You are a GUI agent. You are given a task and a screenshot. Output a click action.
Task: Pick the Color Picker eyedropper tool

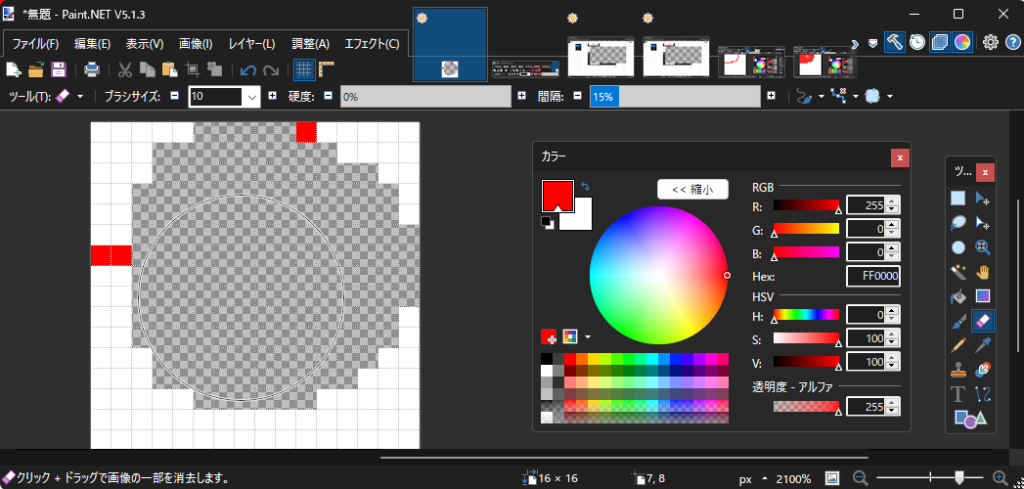tap(983, 345)
